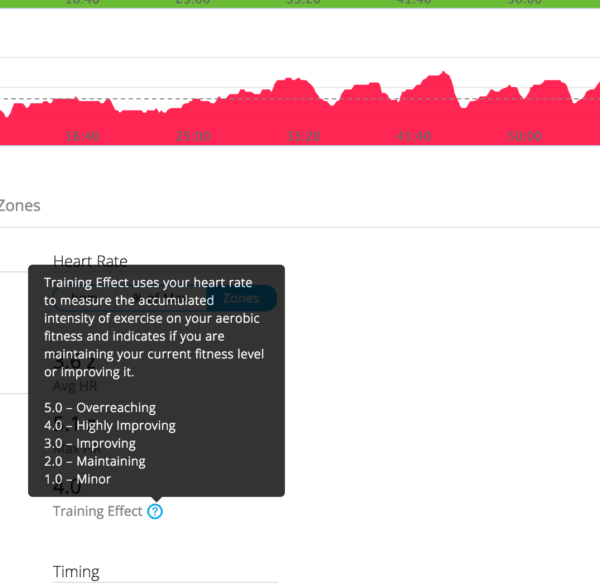The image size is (600, 584).
Task: Select the Zones heart rate toggle
Action: tap(241, 298)
